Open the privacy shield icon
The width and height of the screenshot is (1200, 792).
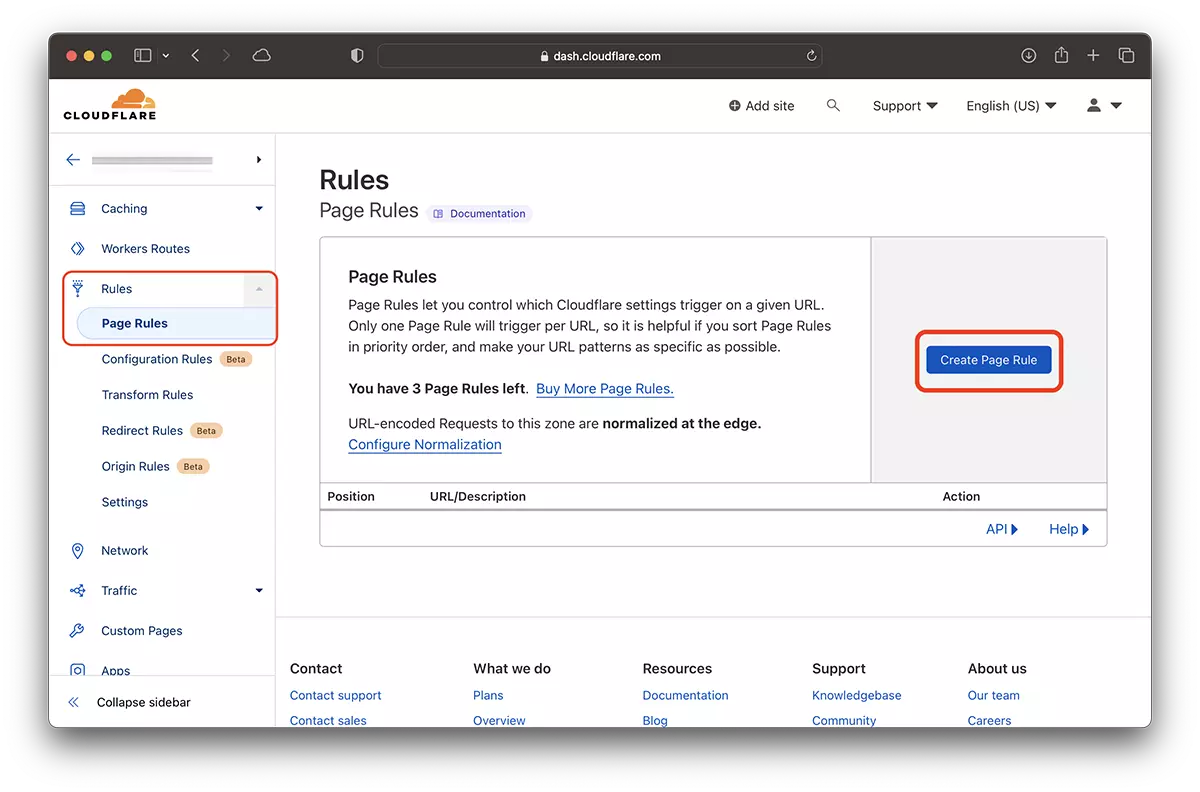tap(357, 56)
